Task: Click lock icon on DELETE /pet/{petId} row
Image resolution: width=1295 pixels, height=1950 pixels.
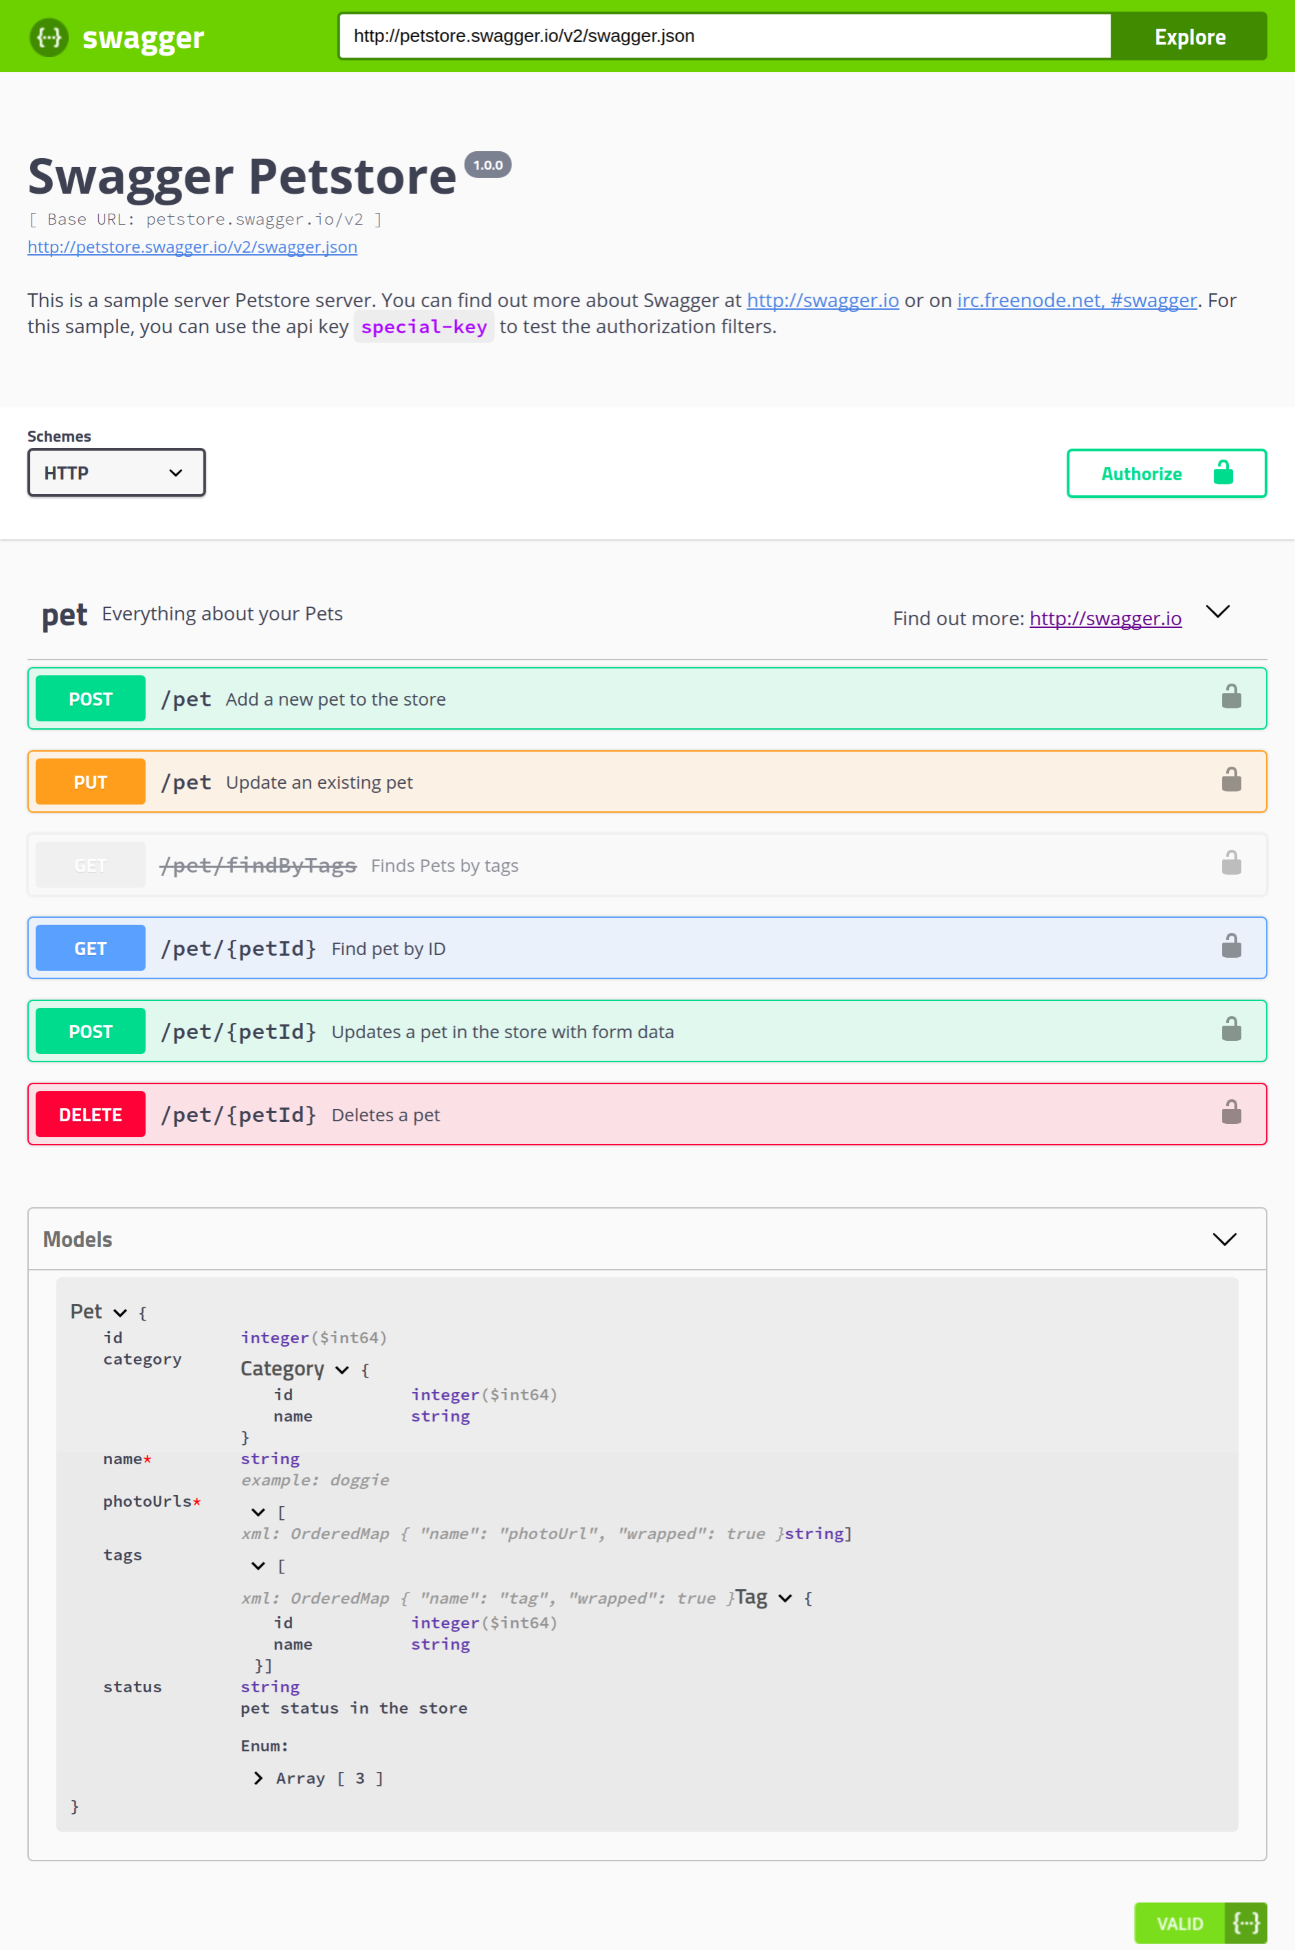Action: click(x=1231, y=1112)
